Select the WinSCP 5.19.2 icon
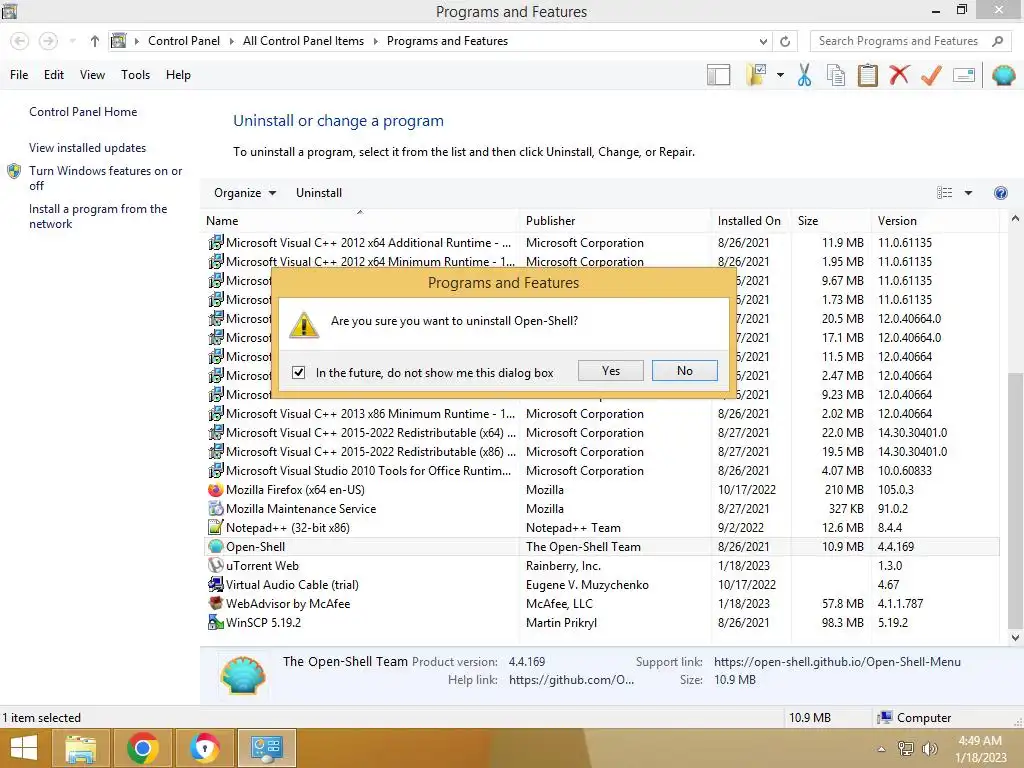Viewport: 1024px width, 768px height. tap(216, 622)
